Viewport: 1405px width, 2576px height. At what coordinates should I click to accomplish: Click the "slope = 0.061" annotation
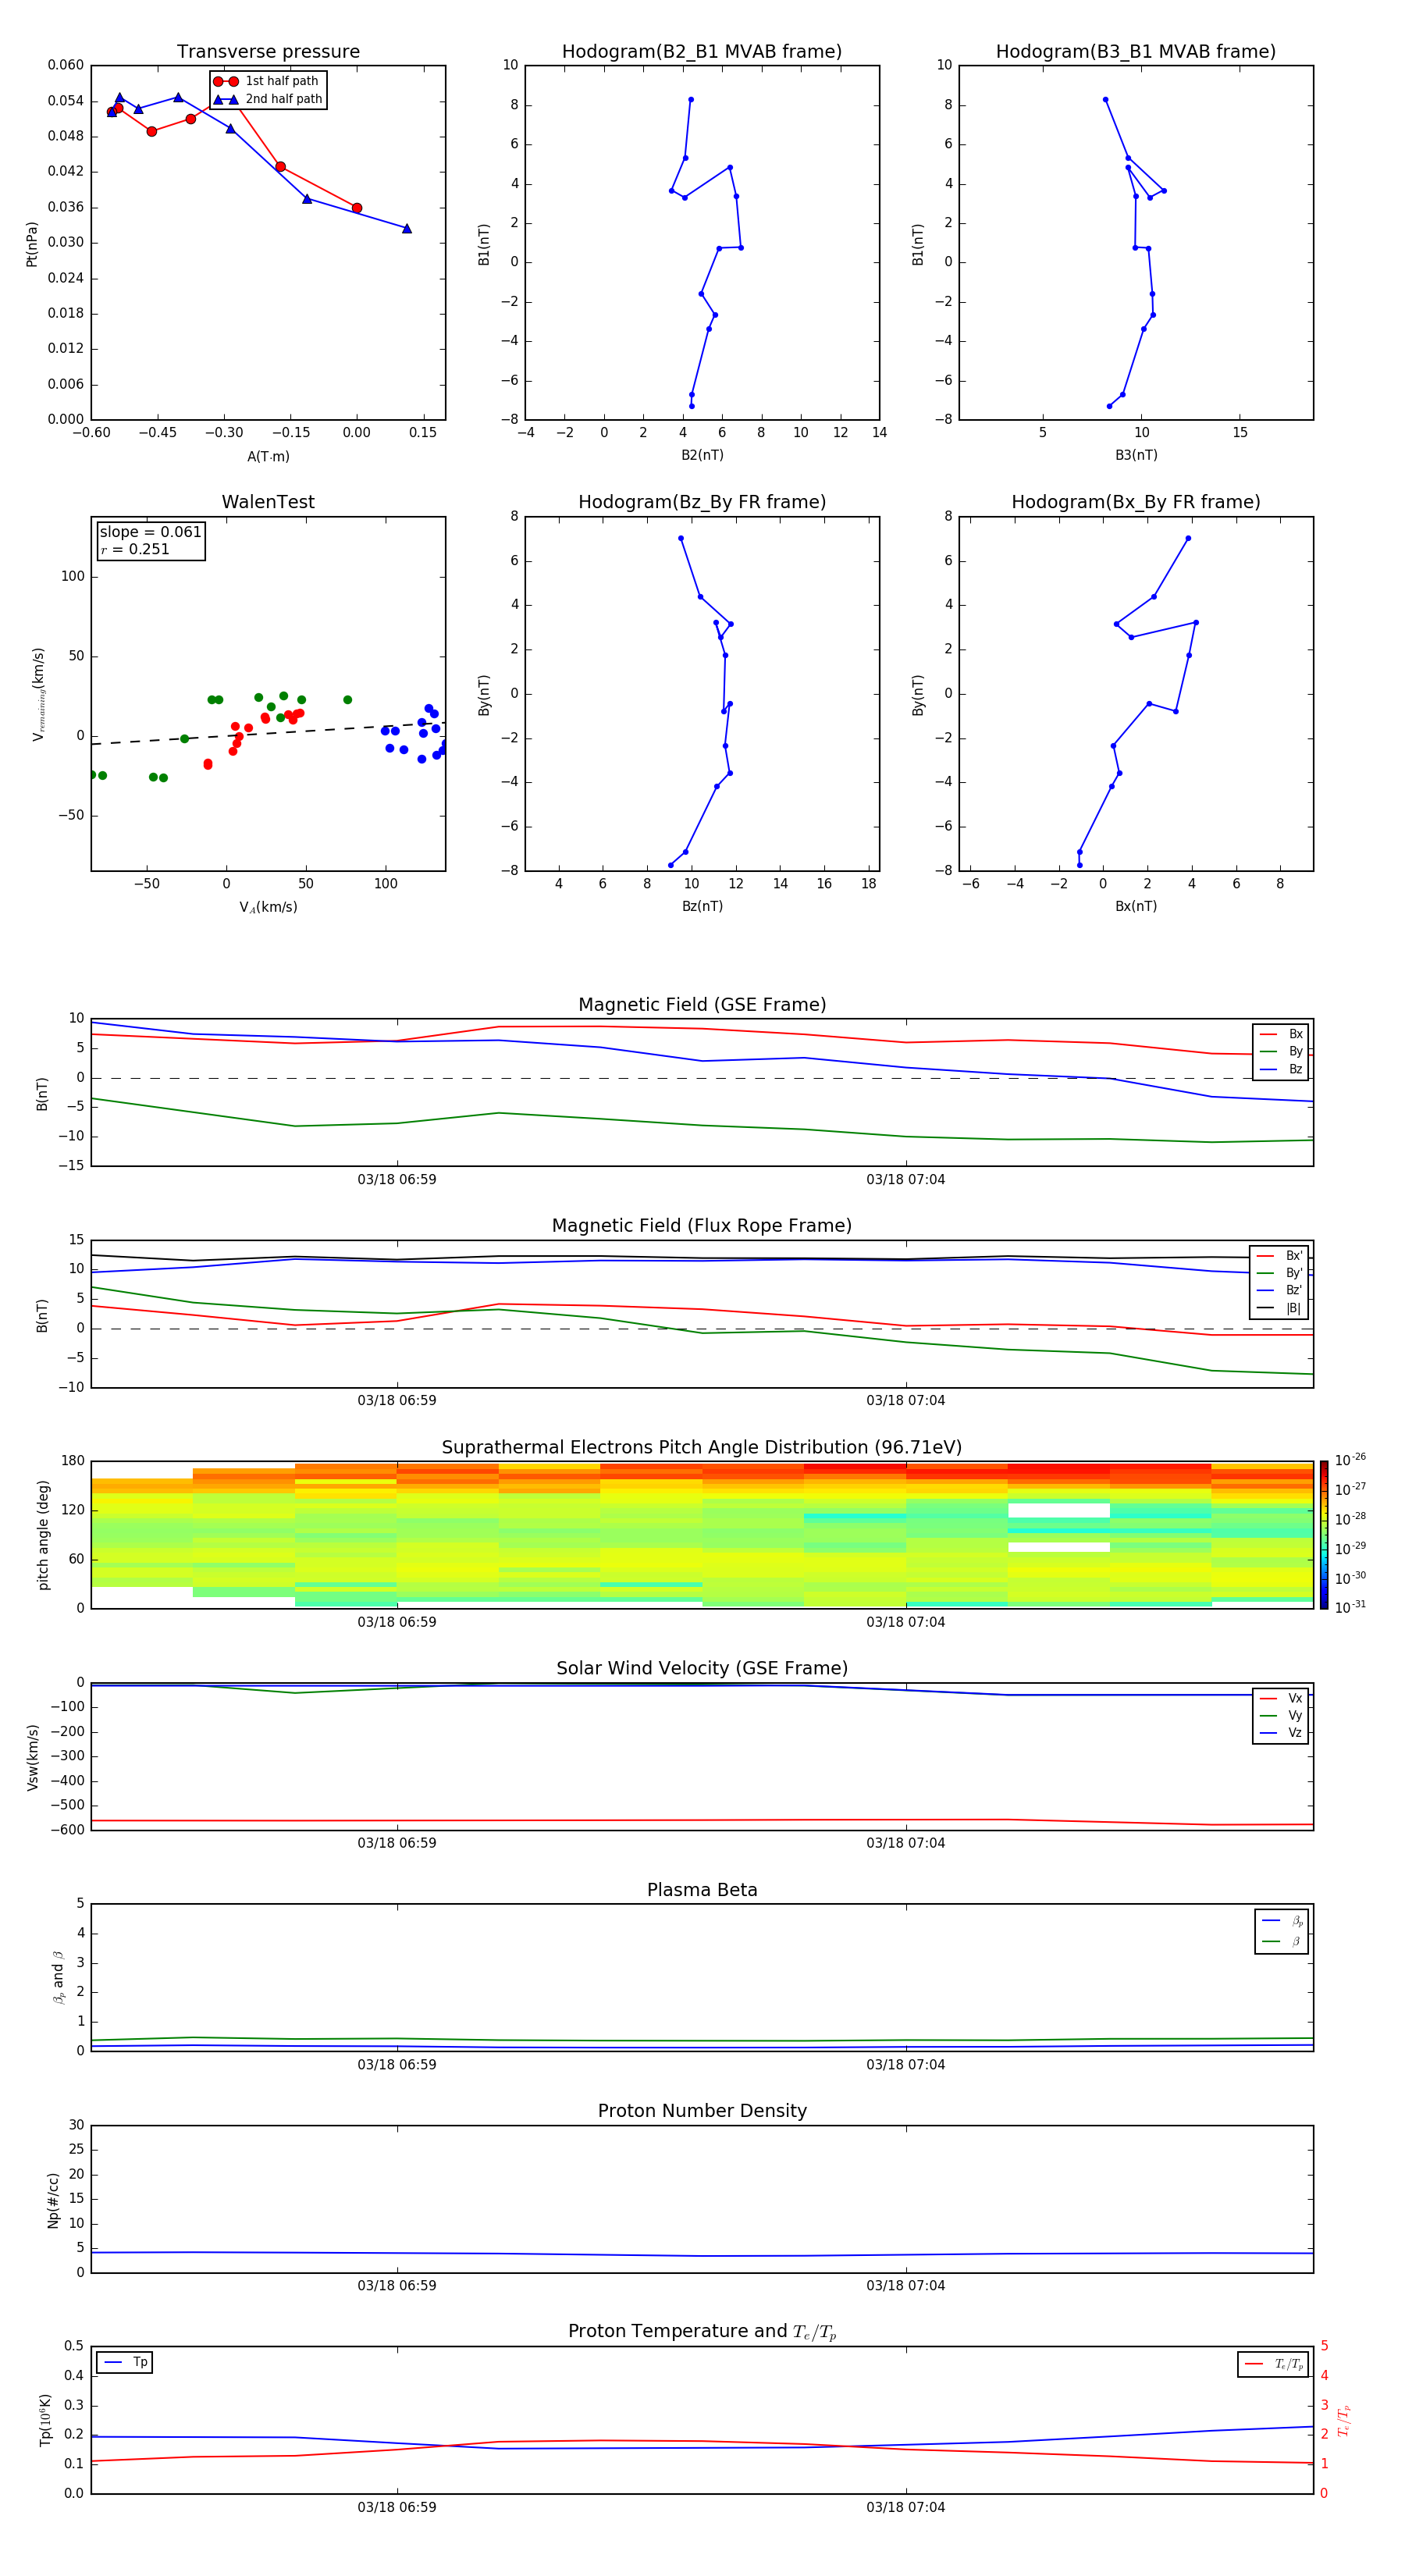coord(151,532)
